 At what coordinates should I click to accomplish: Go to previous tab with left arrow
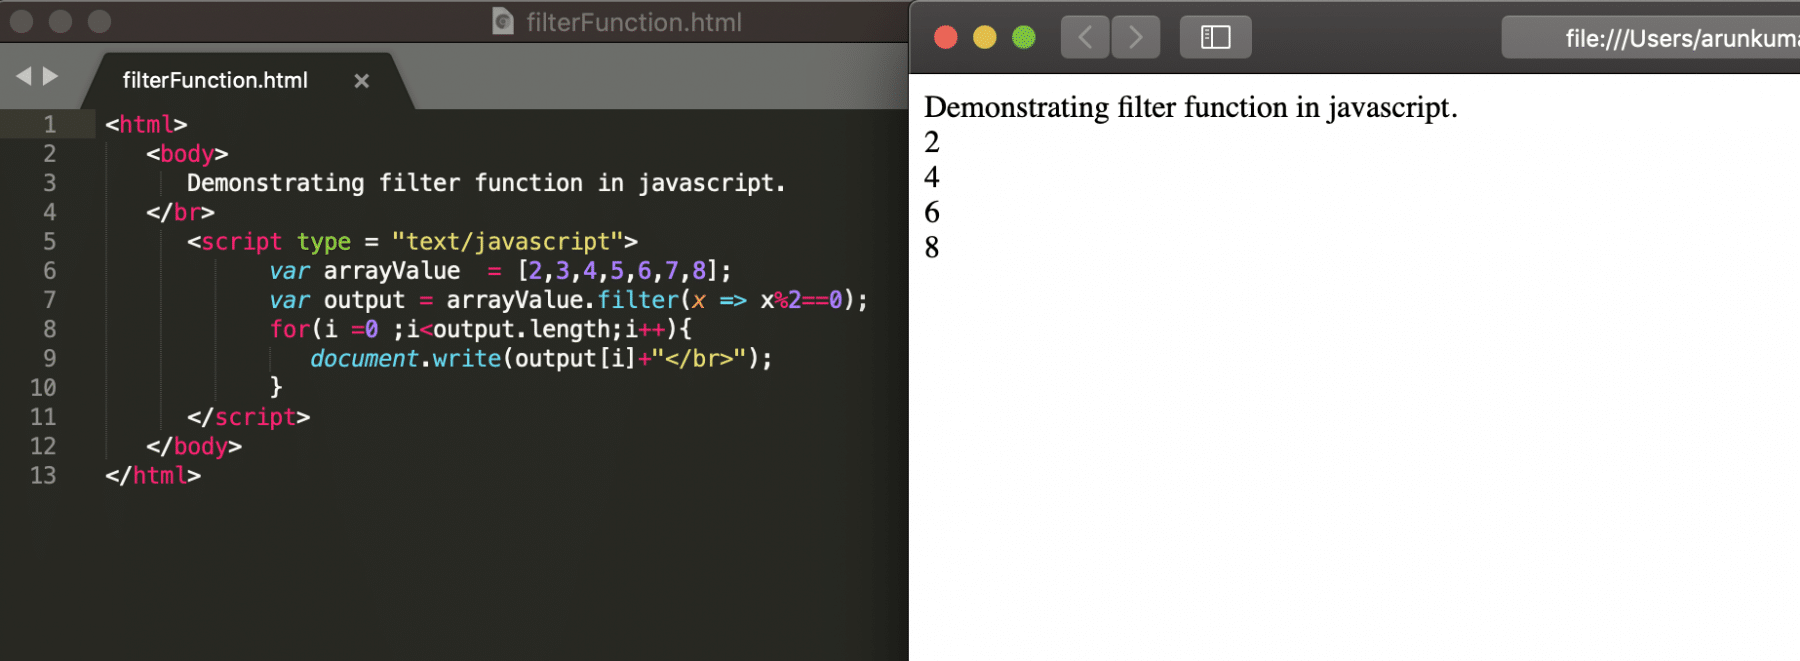click(x=23, y=76)
